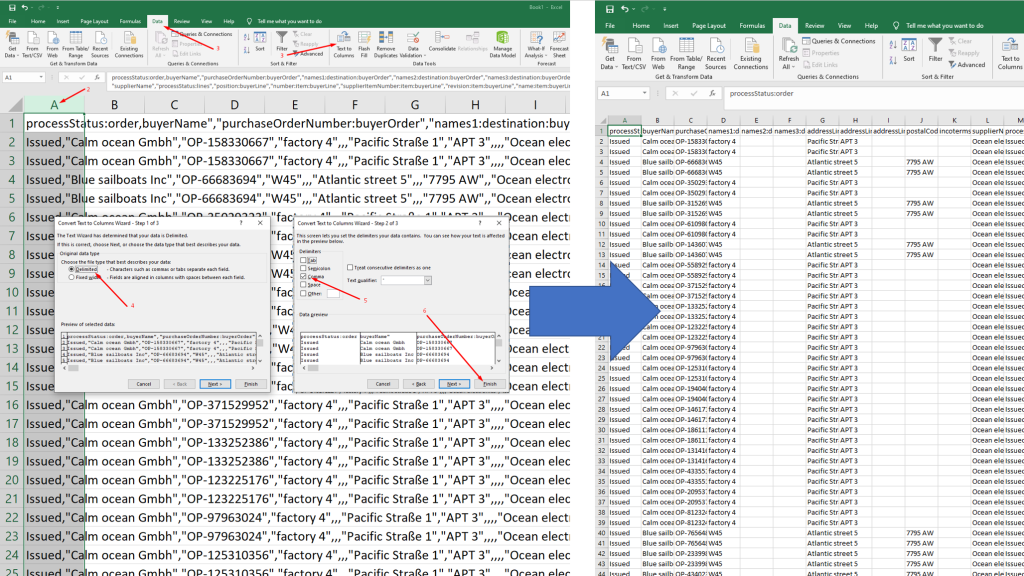
Task: Open Existing Connections in right Excel window
Action: [x=750, y=54]
